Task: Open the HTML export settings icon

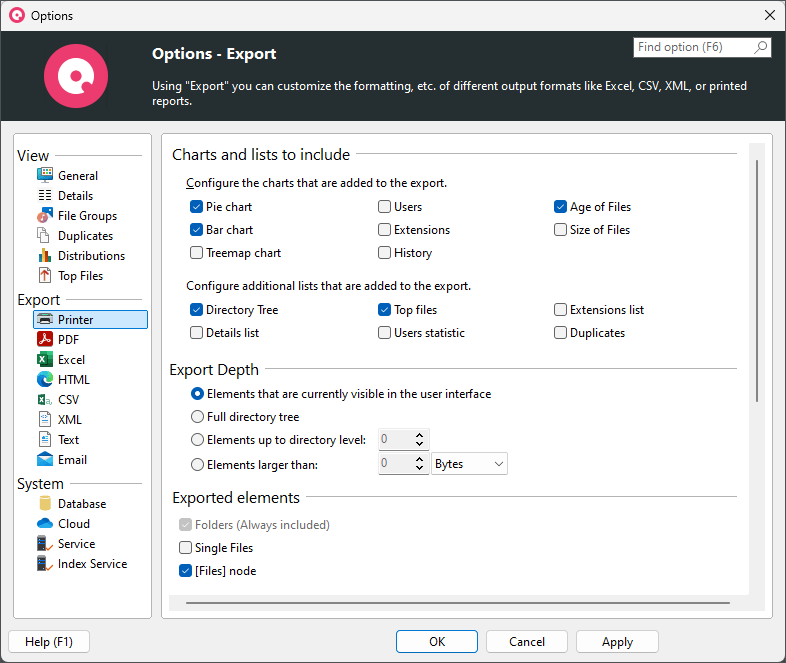Action: coord(45,380)
